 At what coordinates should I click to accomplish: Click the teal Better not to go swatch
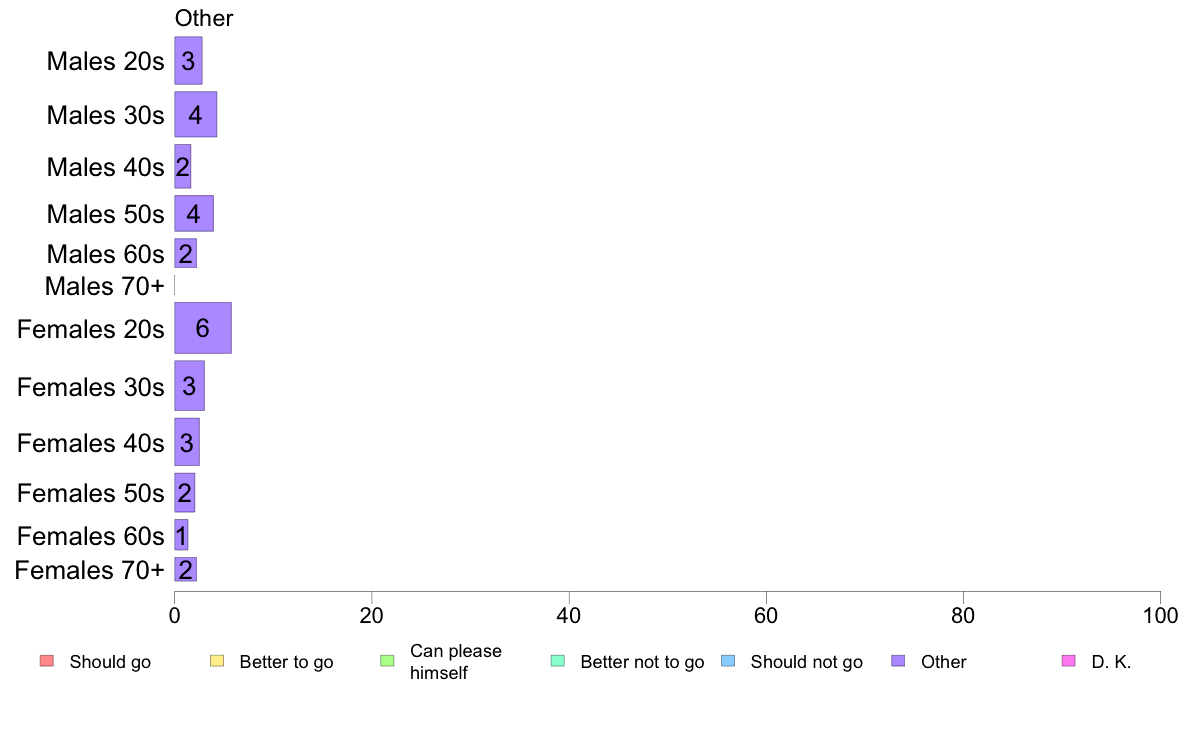point(558,661)
